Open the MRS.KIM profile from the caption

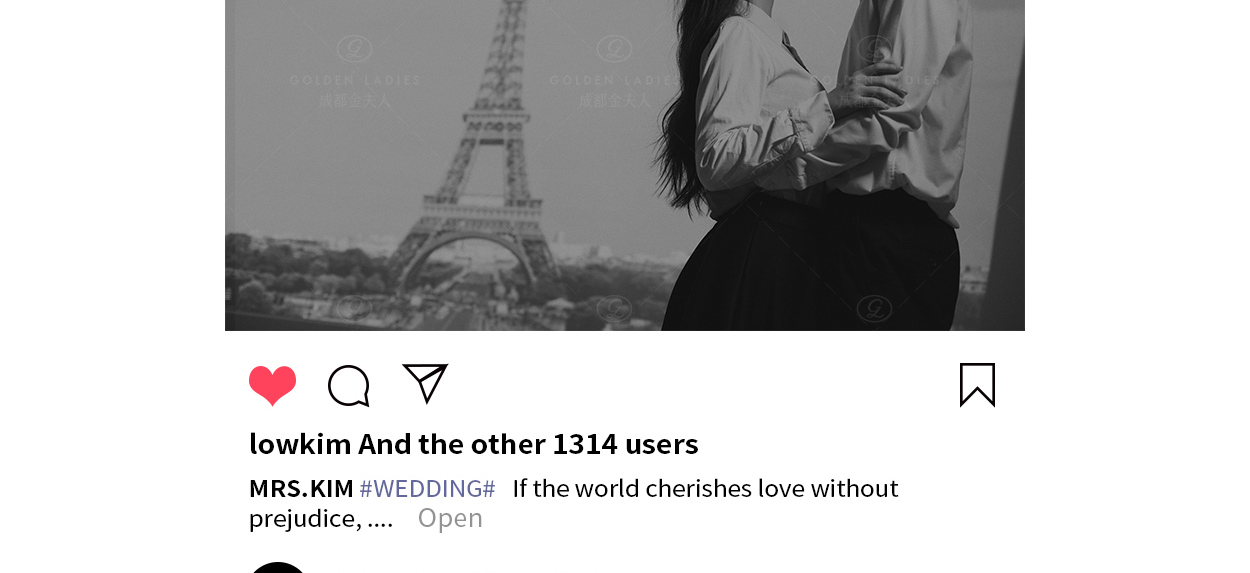coord(301,488)
